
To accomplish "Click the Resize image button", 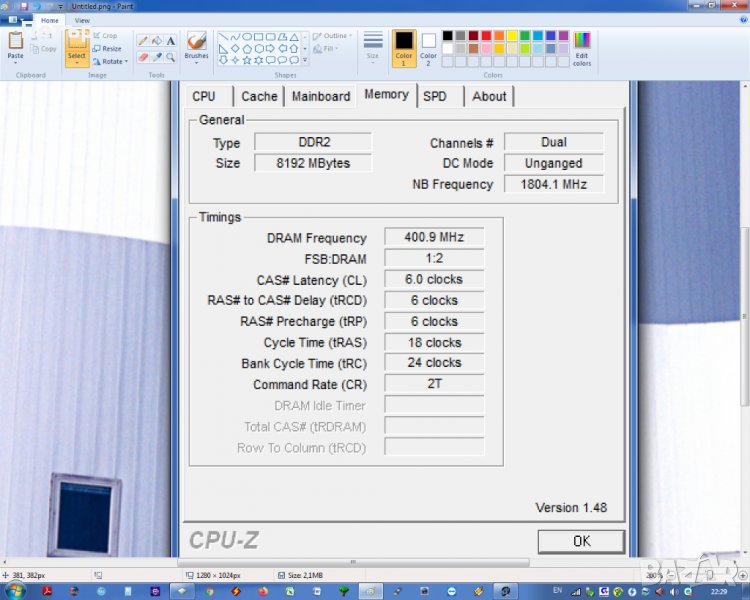I will pyautogui.click(x=107, y=48).
